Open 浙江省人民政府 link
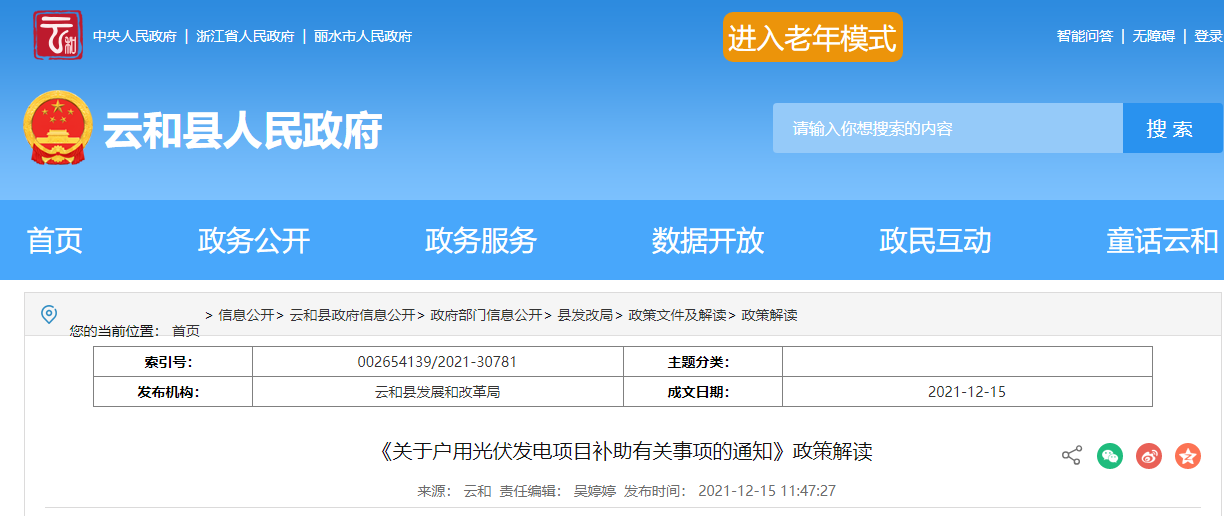Screen dimensions: 1224x516 [245, 36]
